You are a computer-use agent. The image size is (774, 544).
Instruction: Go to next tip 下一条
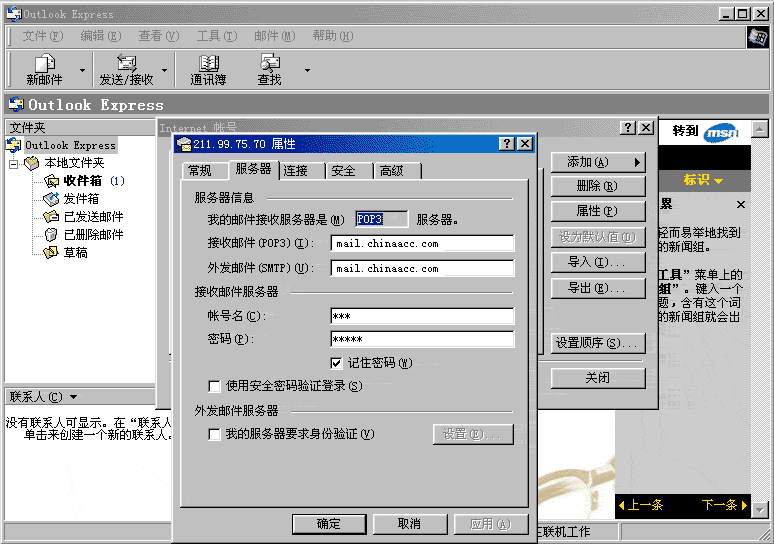[x=725, y=505]
